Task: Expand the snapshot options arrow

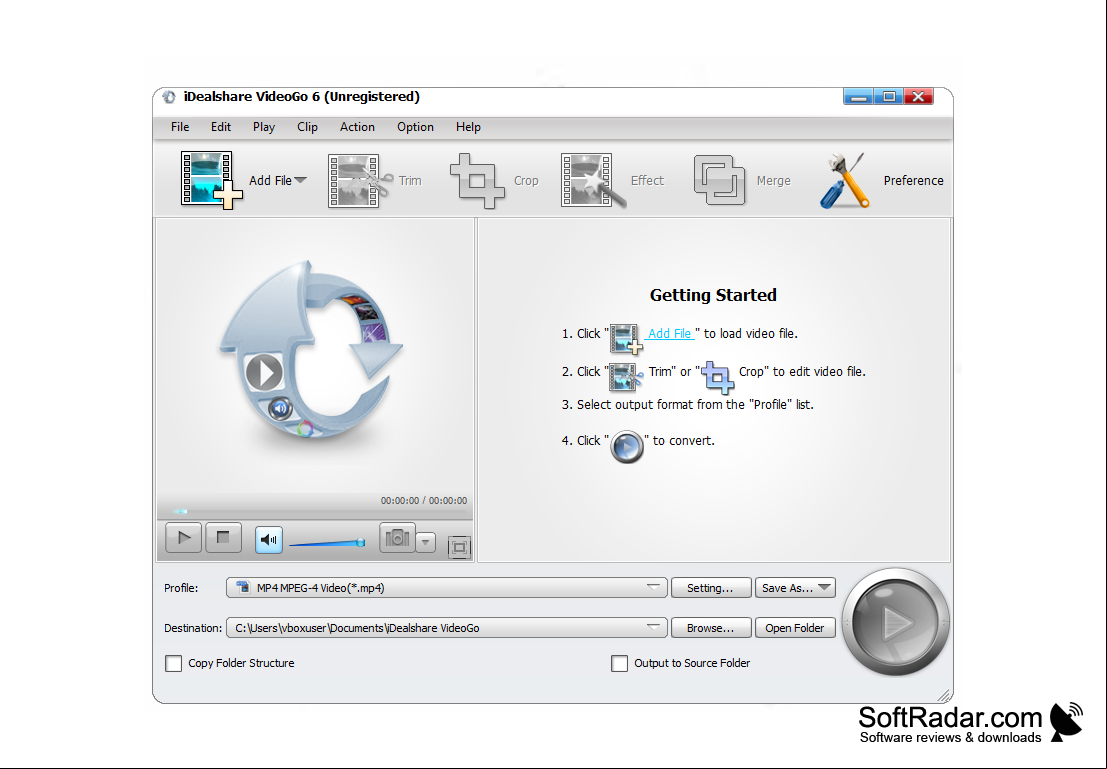Action: [426, 542]
